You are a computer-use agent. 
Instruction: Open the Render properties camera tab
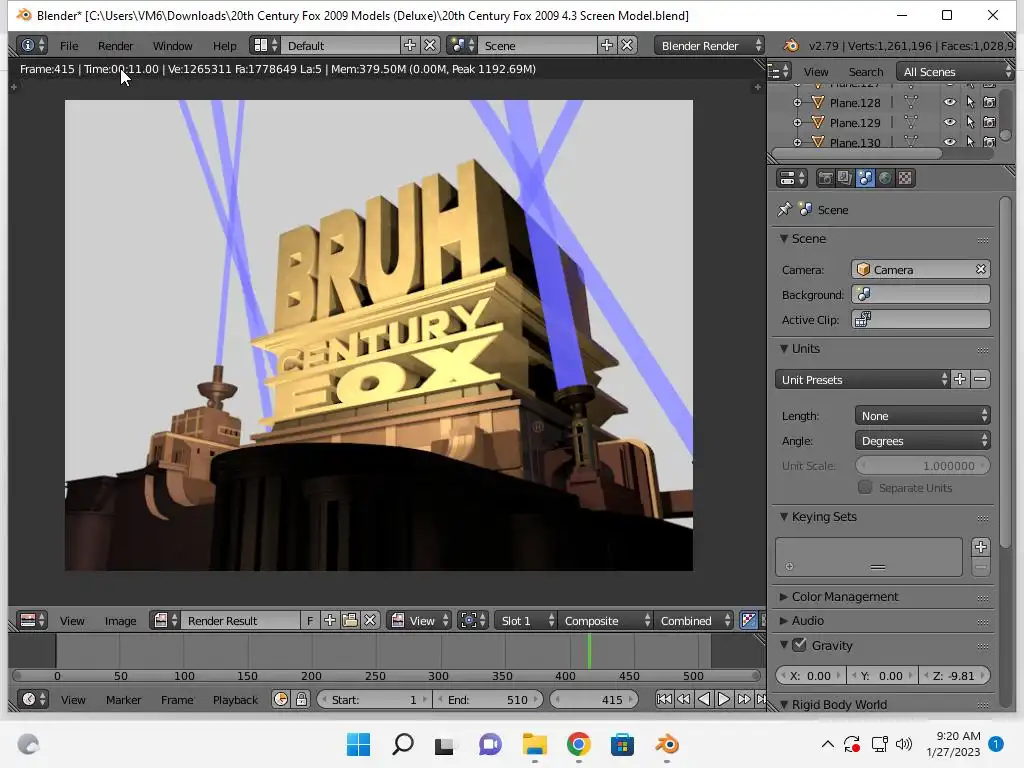tap(825, 178)
